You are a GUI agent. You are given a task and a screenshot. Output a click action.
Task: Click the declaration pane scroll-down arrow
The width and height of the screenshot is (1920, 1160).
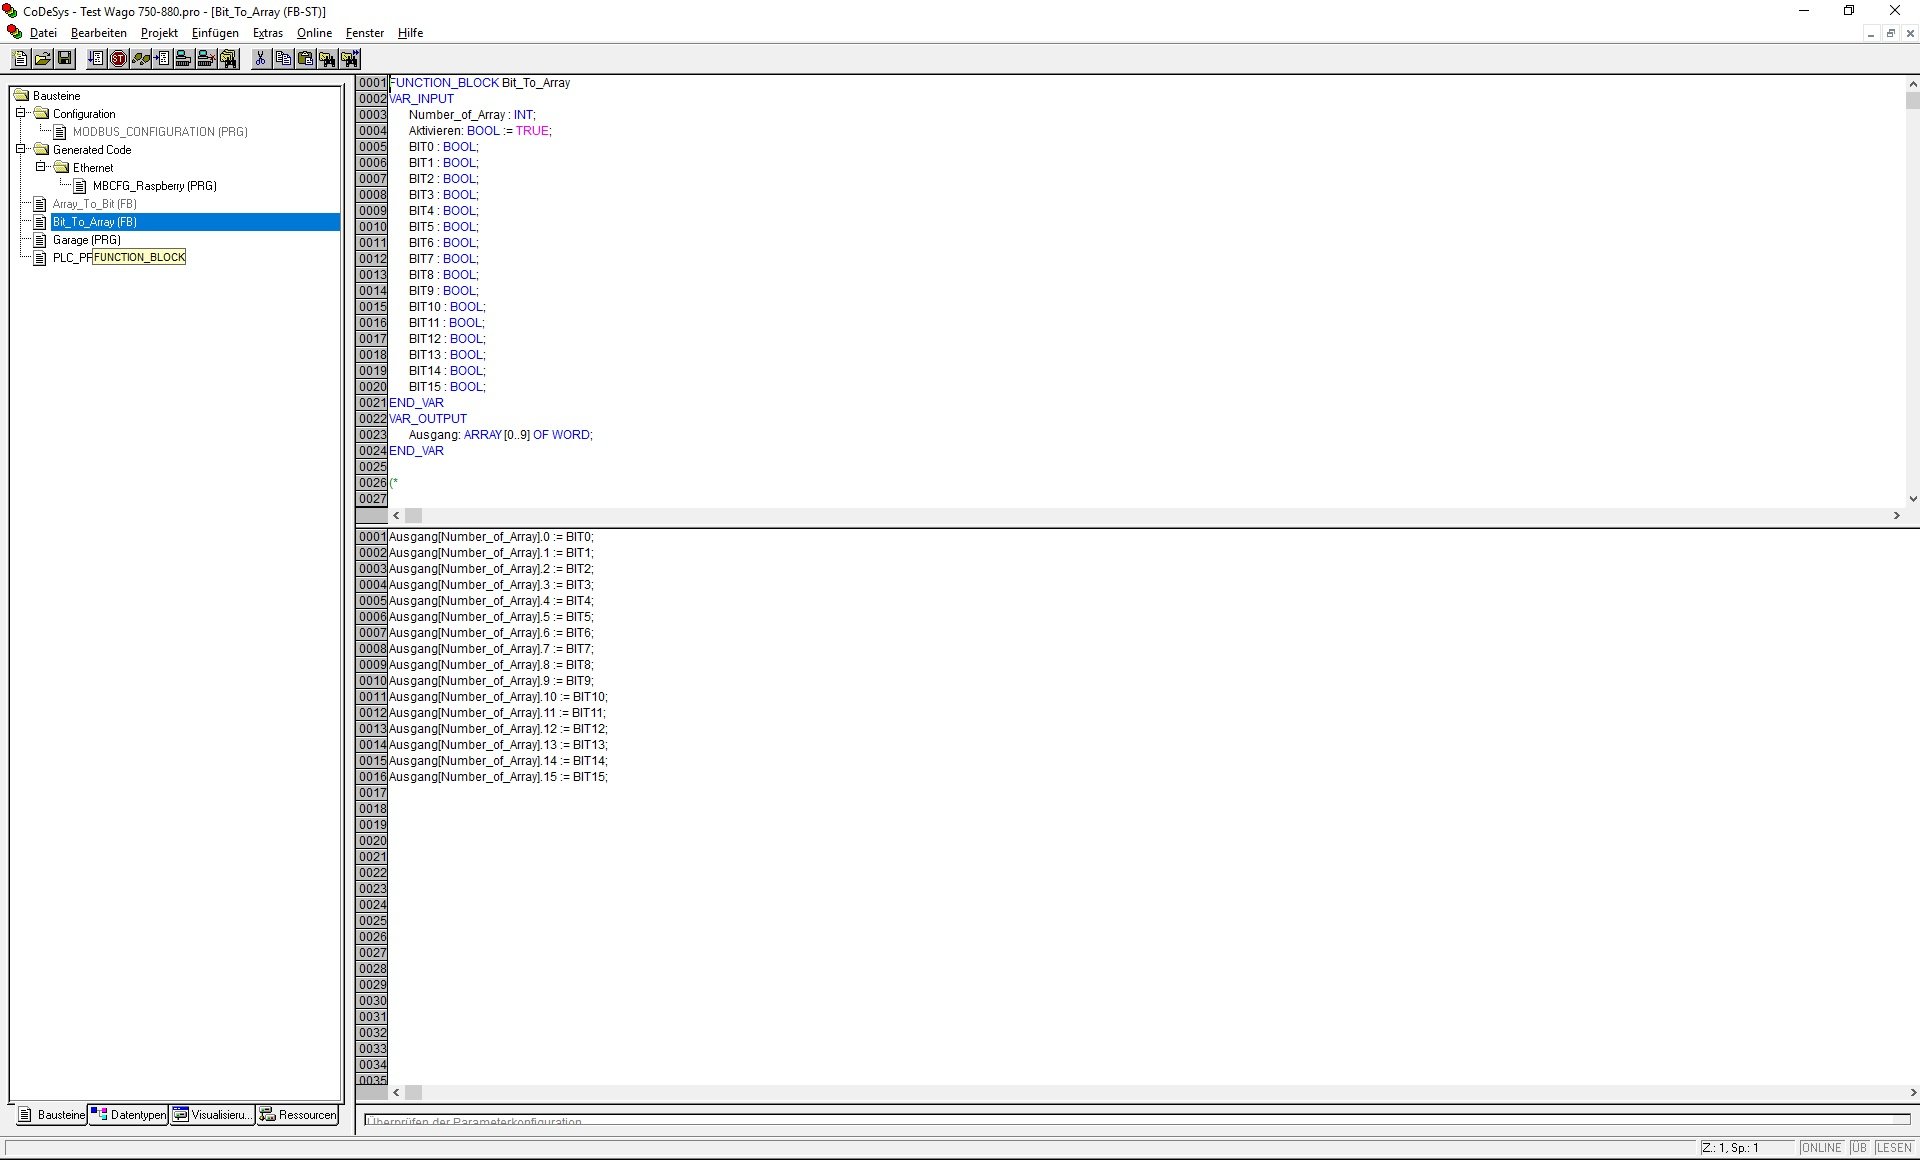click(x=1912, y=498)
